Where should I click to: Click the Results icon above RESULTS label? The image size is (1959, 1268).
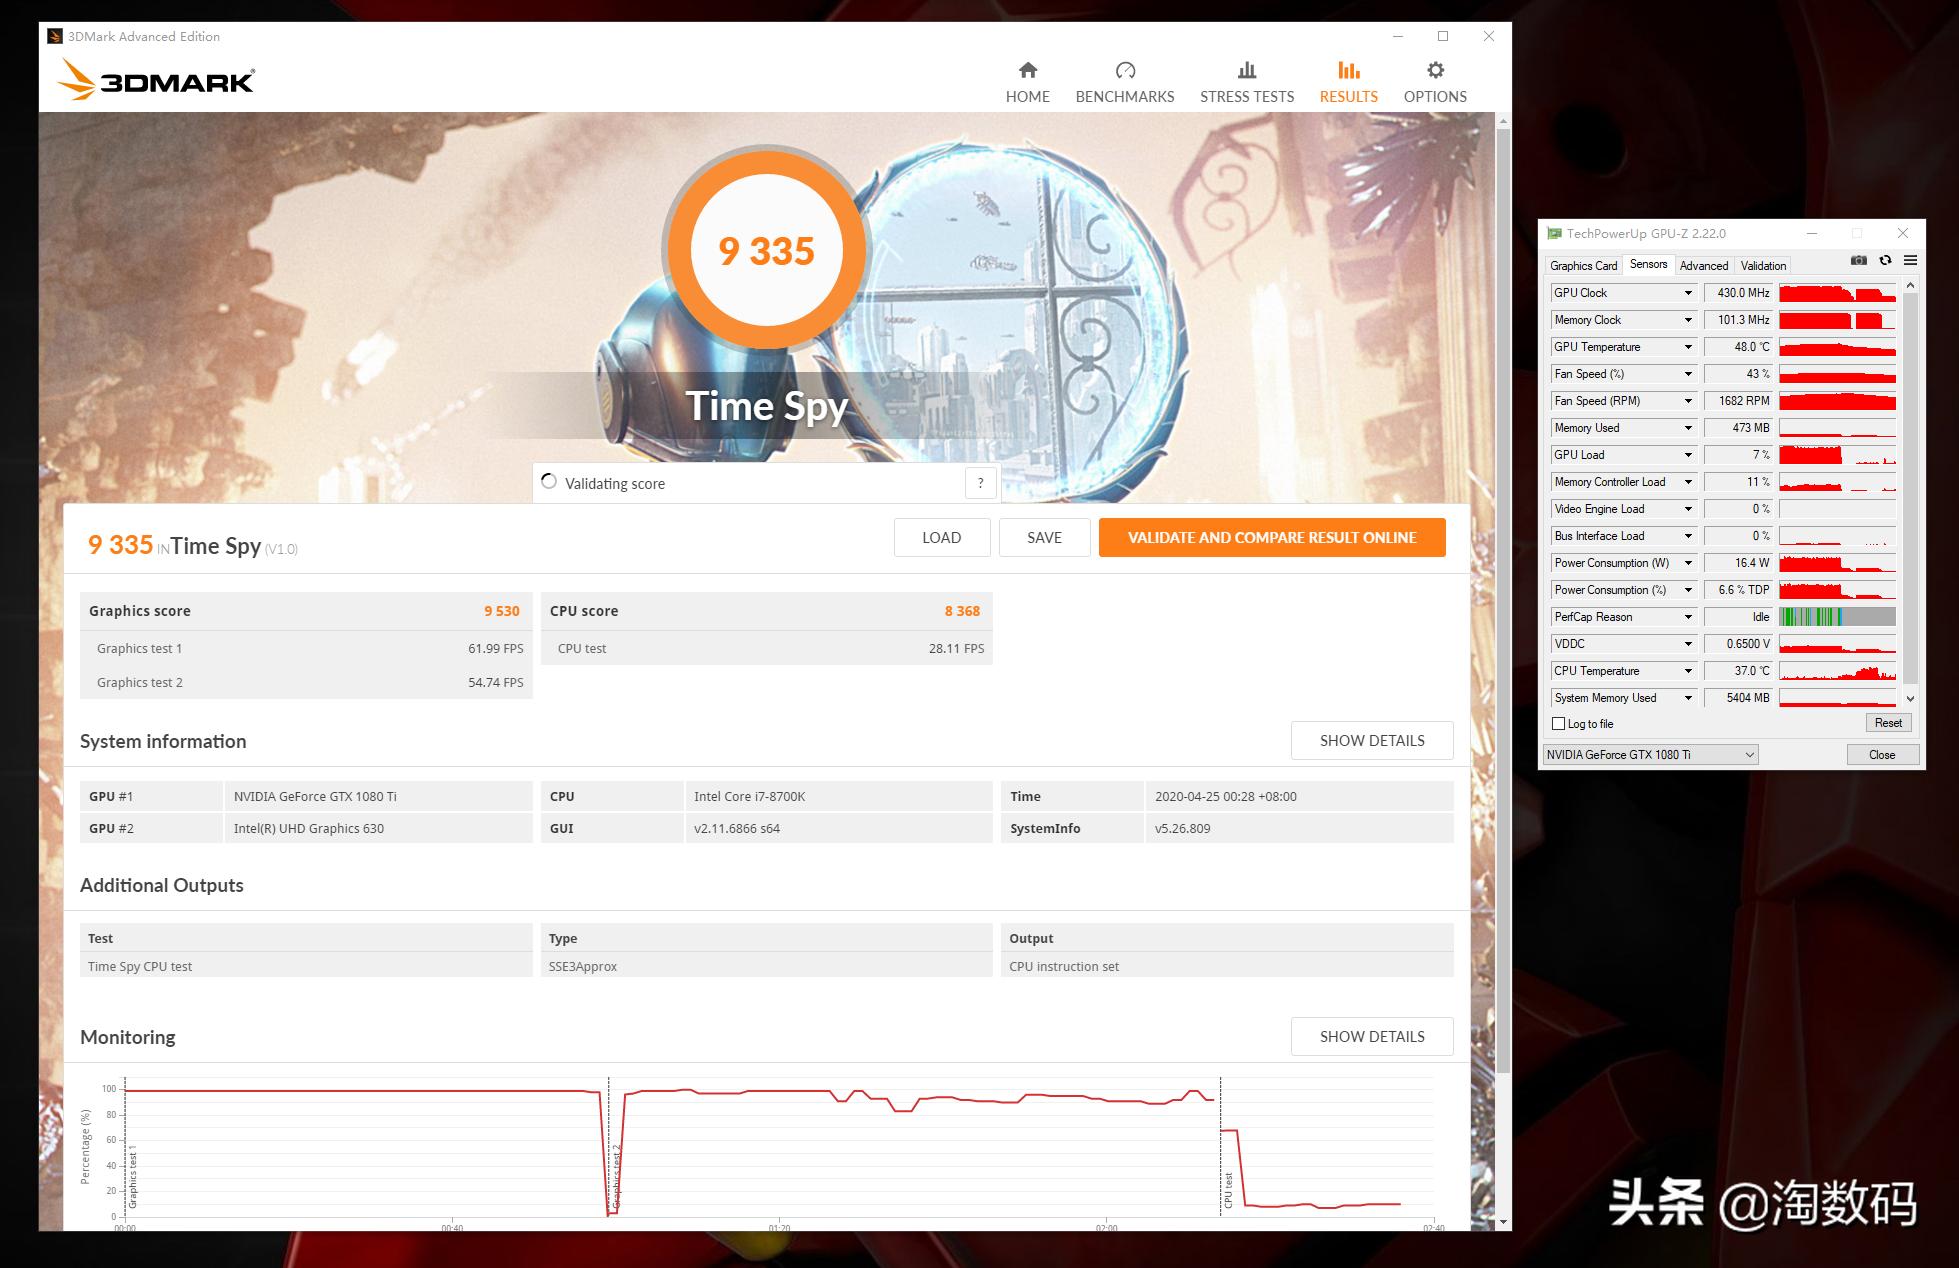pos(1348,70)
